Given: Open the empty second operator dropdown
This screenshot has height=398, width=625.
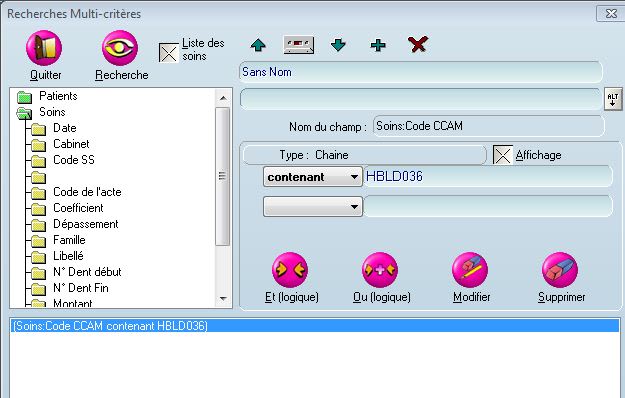Looking at the screenshot, I should click(313, 206).
